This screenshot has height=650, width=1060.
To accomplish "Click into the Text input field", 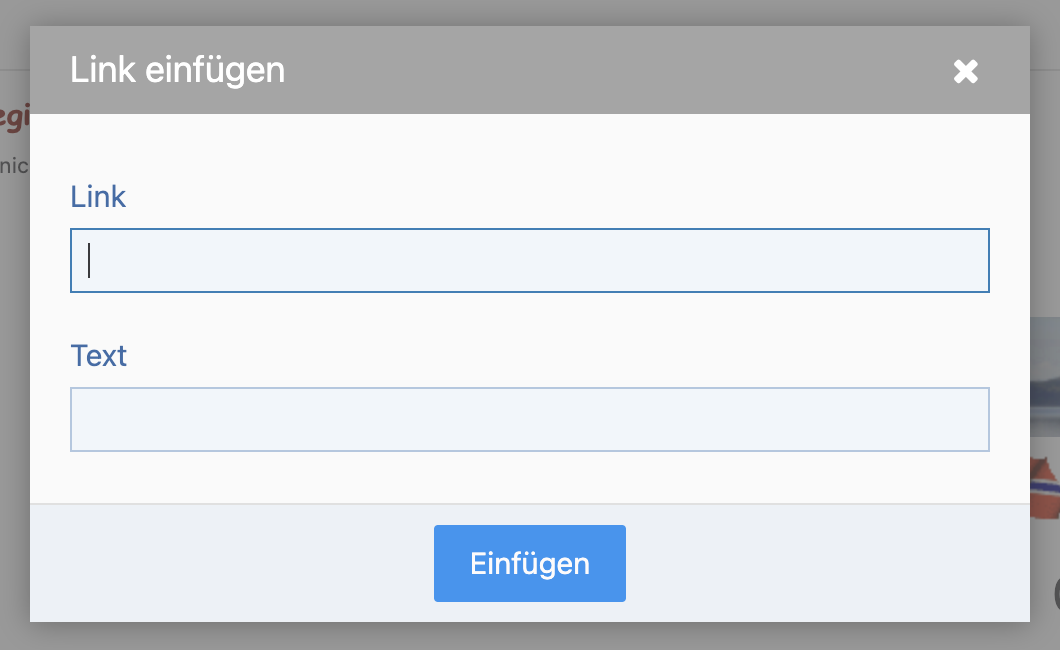I will tap(530, 419).
